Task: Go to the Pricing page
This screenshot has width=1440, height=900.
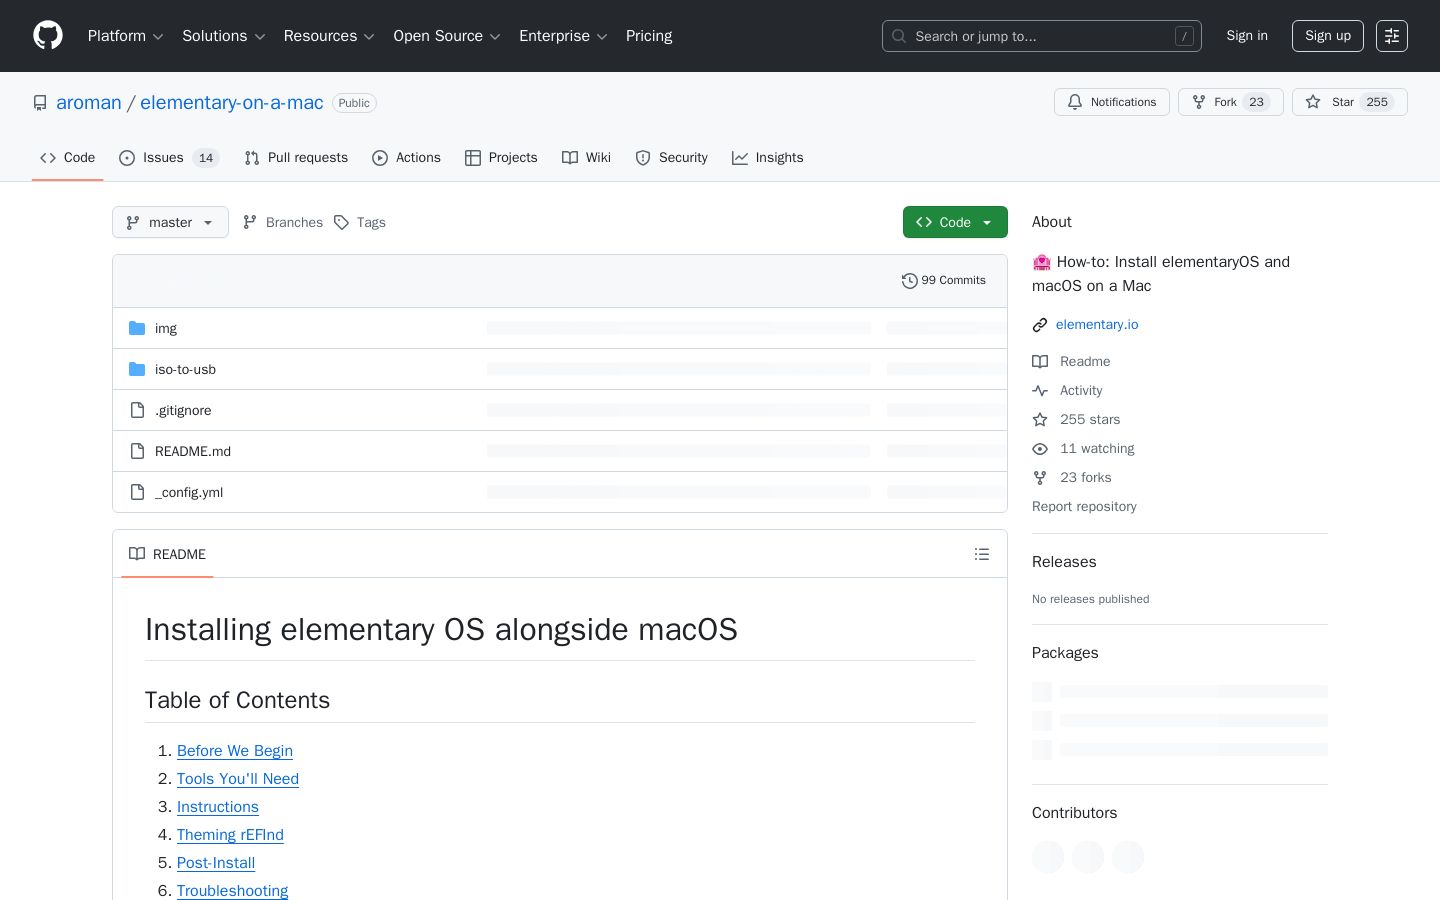Action: point(649,36)
